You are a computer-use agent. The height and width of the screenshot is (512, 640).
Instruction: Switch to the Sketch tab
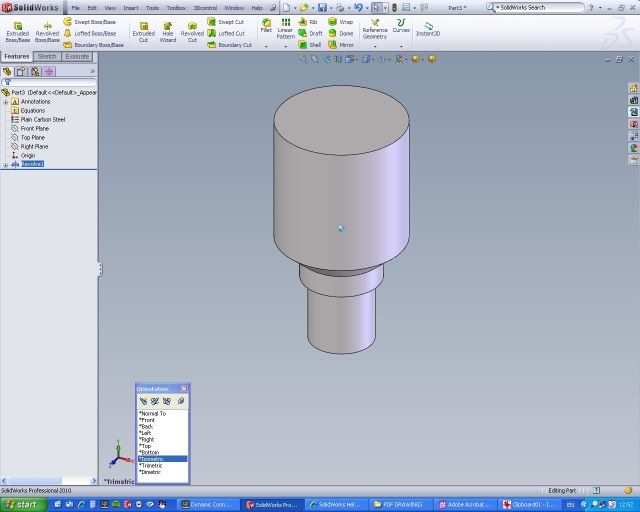click(x=47, y=57)
